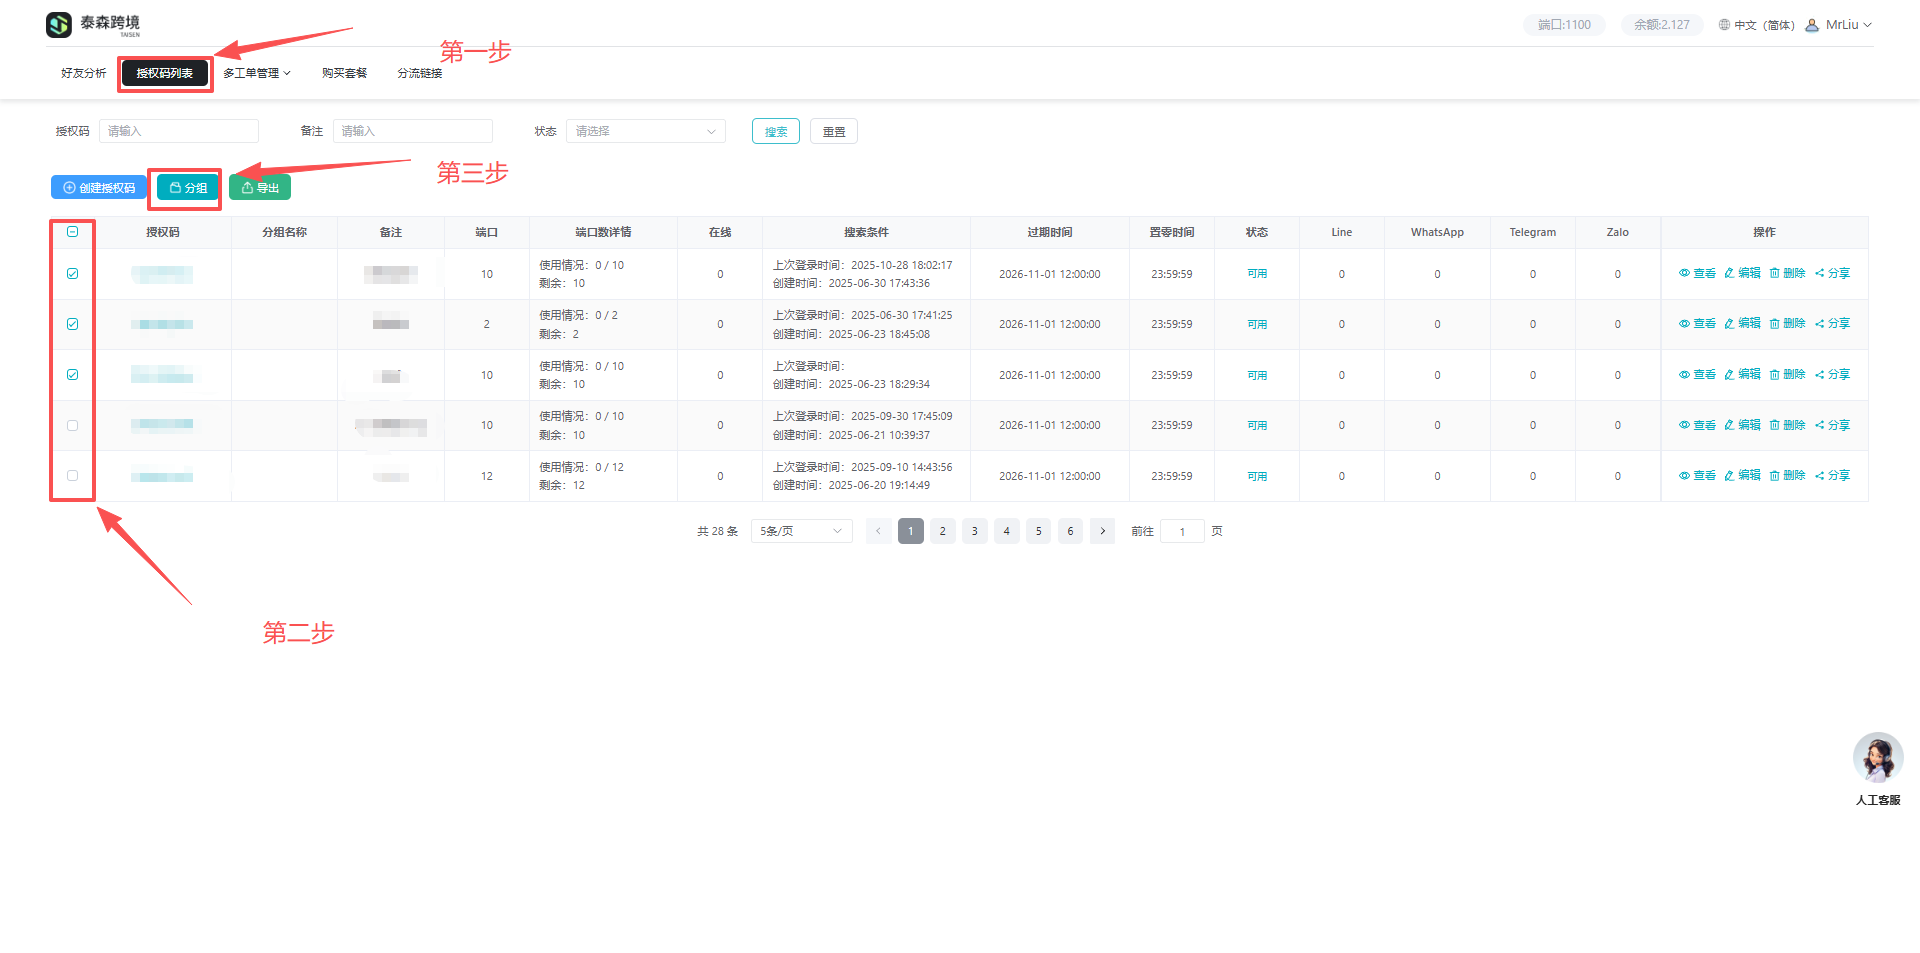The width and height of the screenshot is (1920, 953).
Task: Click the globe language icon
Action: pos(1724,25)
